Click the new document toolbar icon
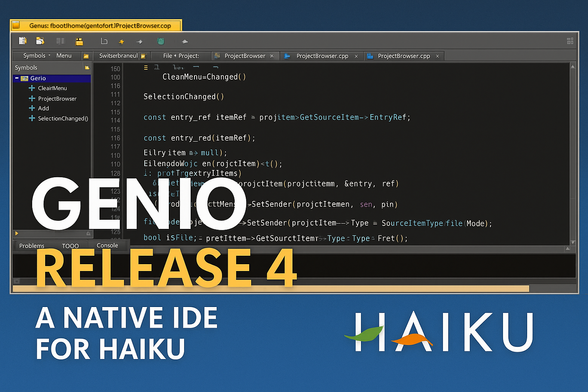The image size is (588, 392). click(22, 41)
